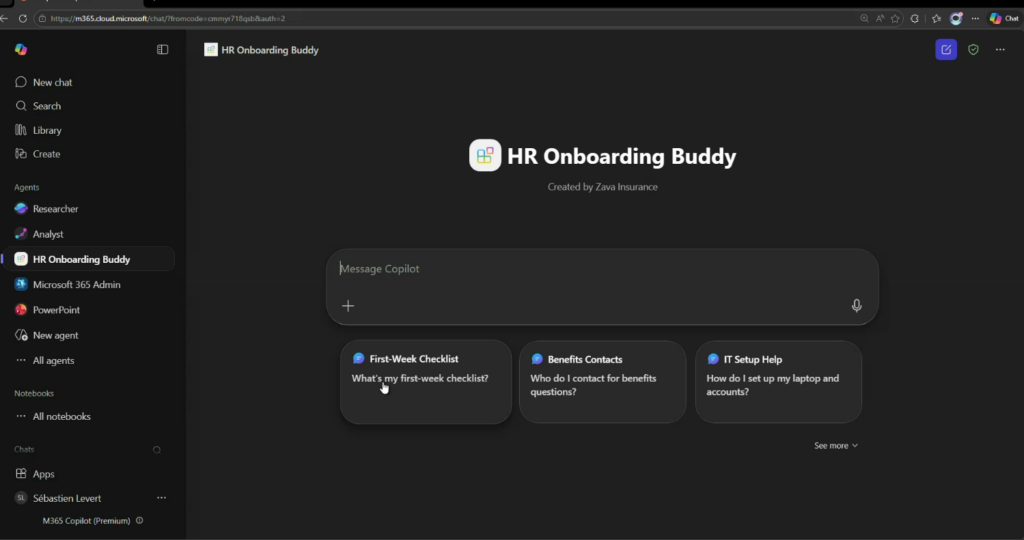Open Search in the sidebar
Viewport: 1024px width, 540px height.
pyautogui.click(x=46, y=106)
